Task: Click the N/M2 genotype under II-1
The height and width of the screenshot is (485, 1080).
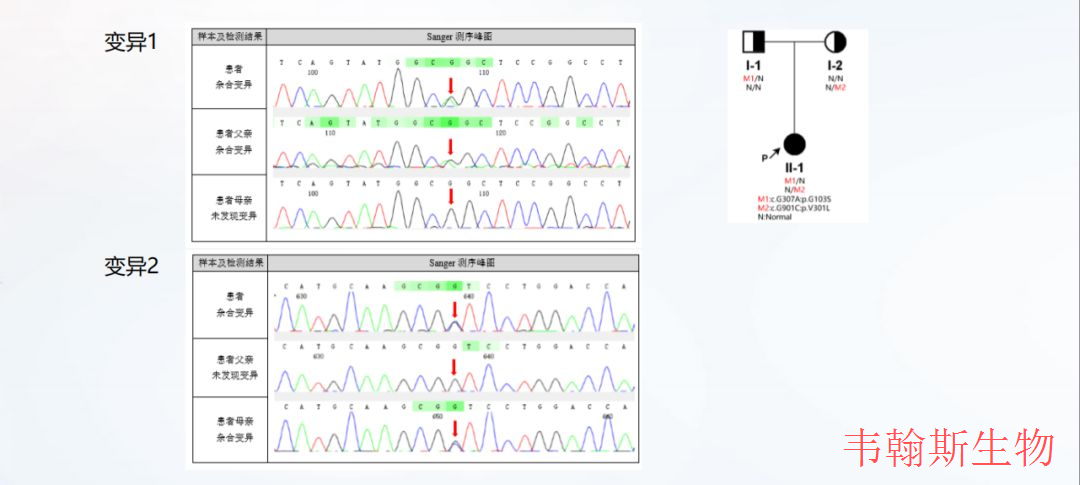Action: tap(794, 189)
